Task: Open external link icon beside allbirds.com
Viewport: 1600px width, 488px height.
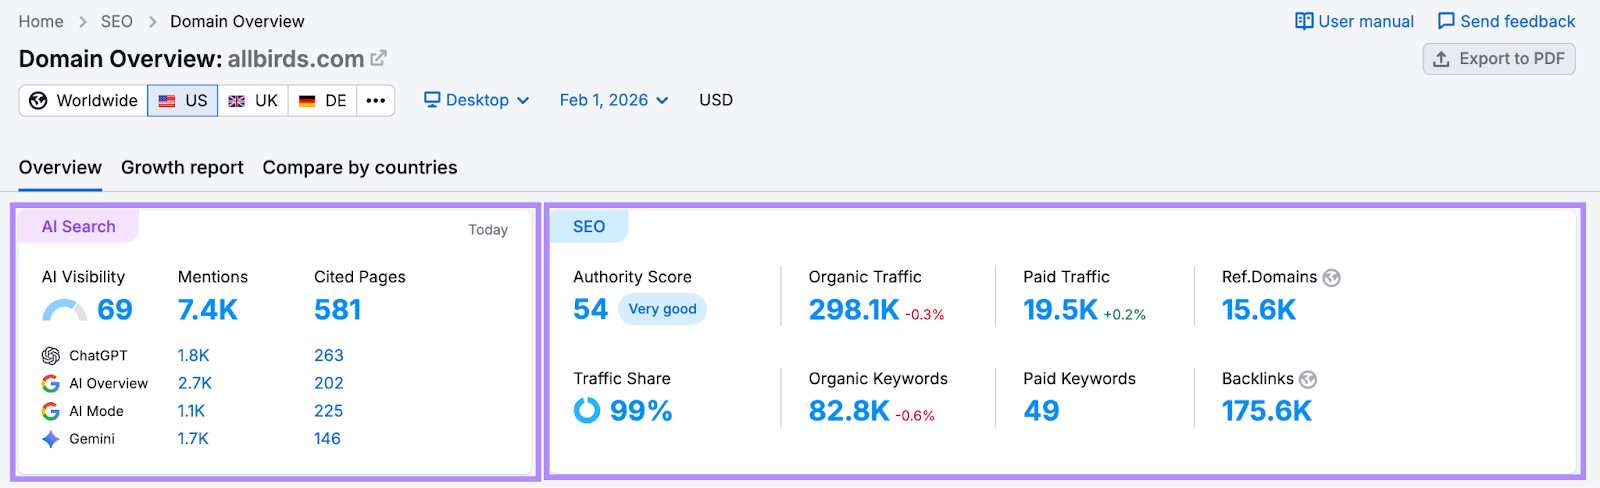Action: point(378,59)
